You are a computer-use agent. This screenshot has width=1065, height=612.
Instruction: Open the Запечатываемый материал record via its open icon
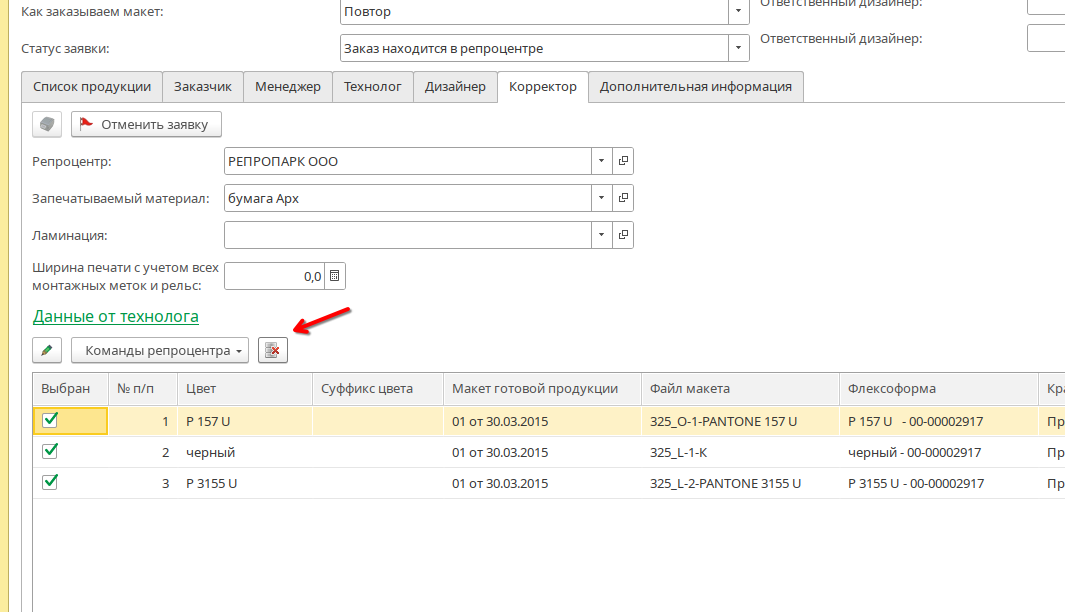[622, 198]
